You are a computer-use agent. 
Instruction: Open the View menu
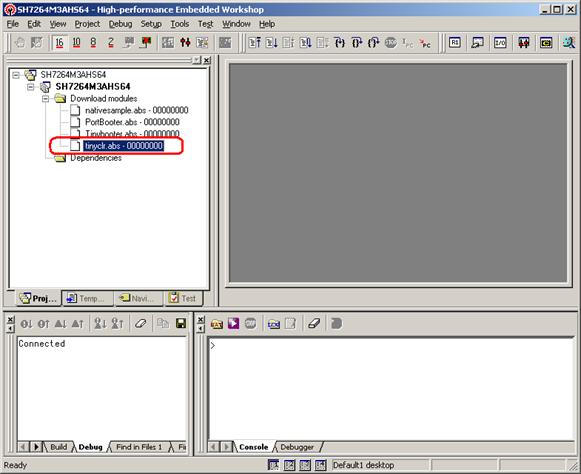[58, 24]
